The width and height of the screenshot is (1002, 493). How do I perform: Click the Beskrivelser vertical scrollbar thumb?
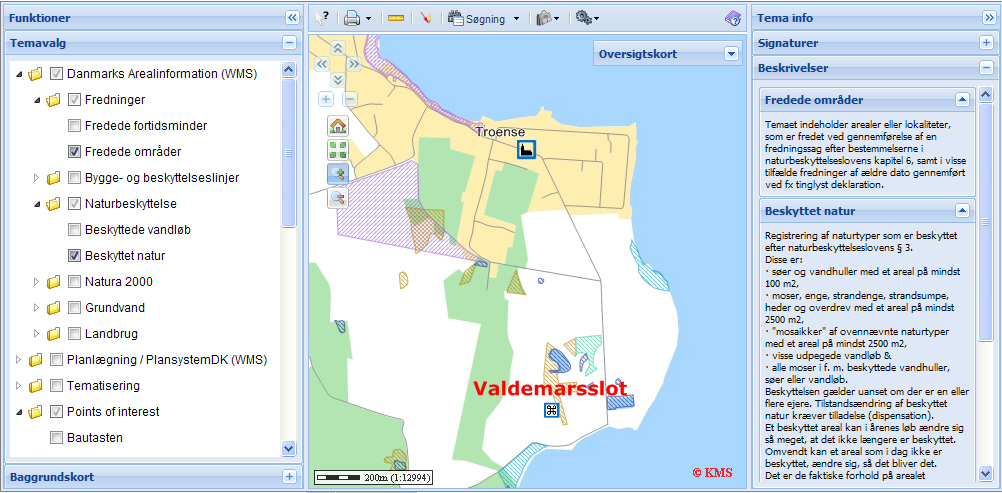click(x=985, y=221)
